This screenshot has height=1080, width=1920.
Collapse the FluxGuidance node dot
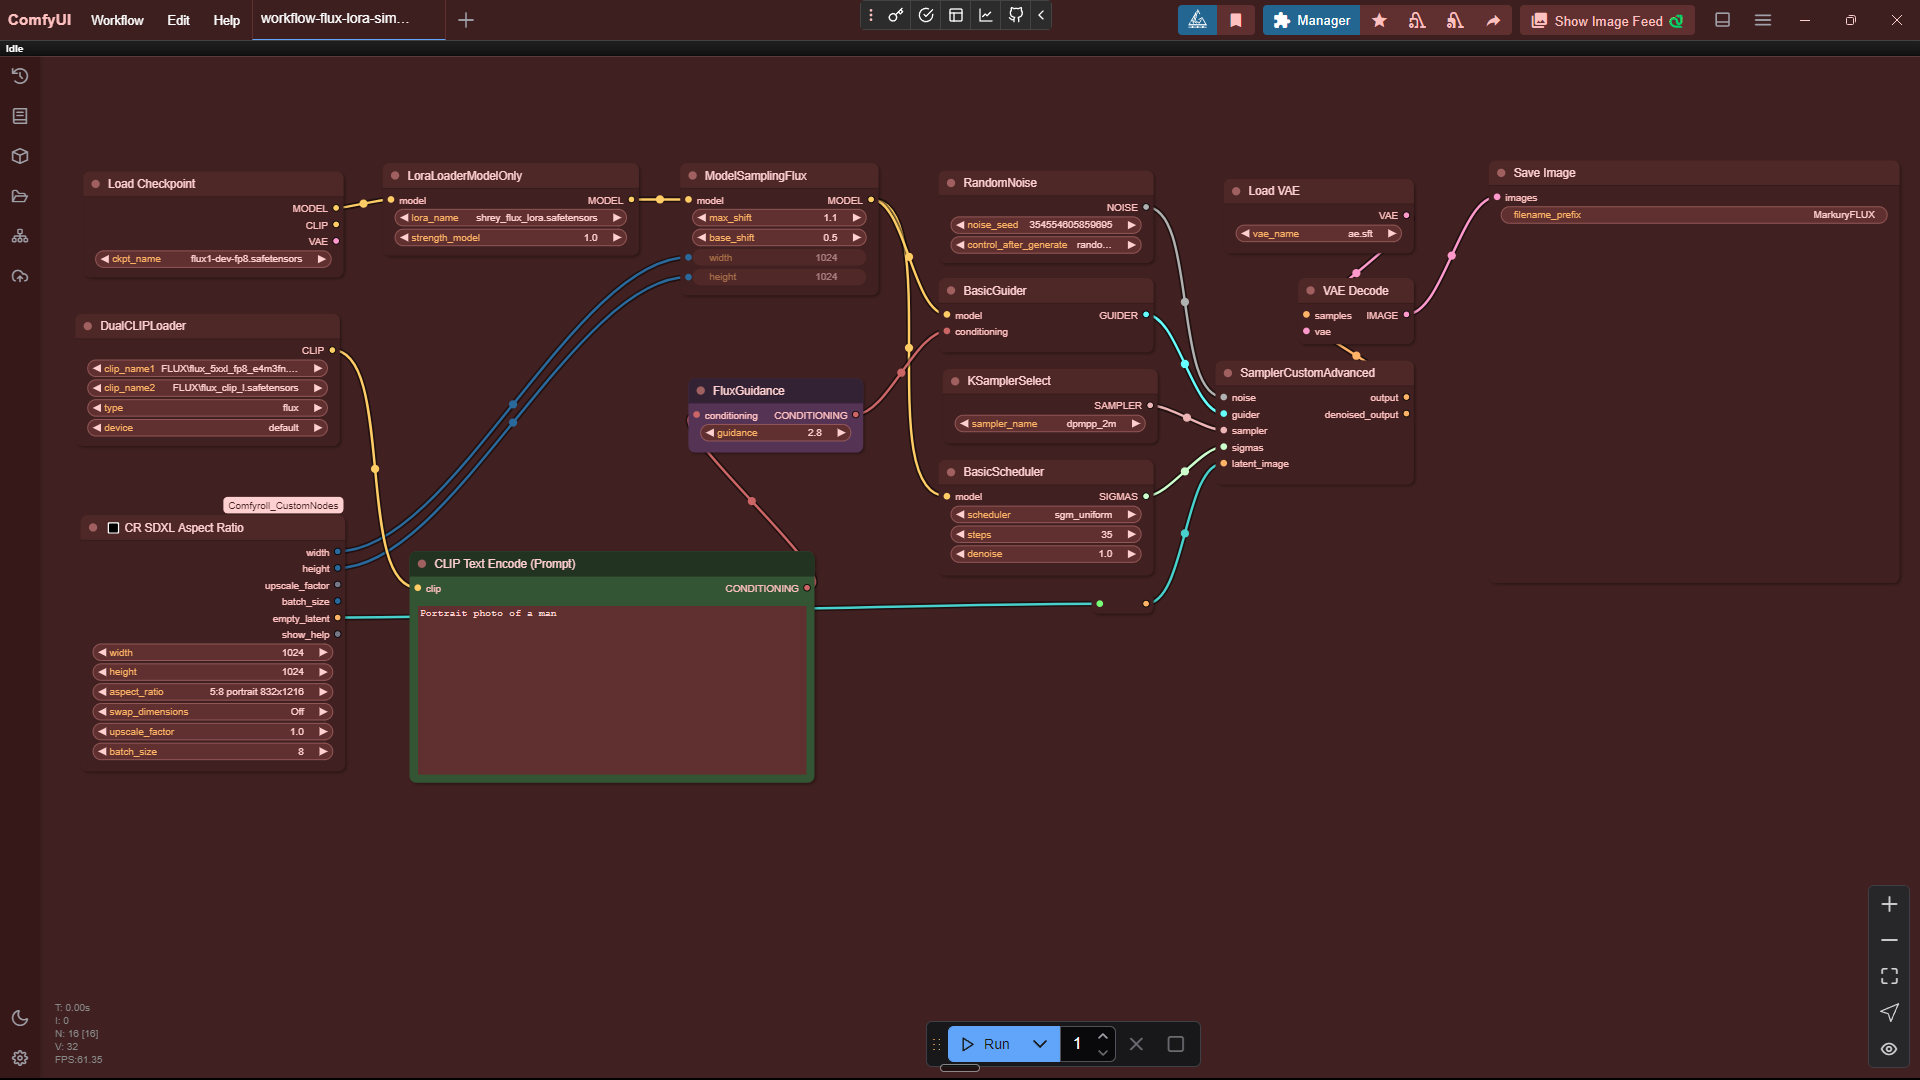(701, 391)
